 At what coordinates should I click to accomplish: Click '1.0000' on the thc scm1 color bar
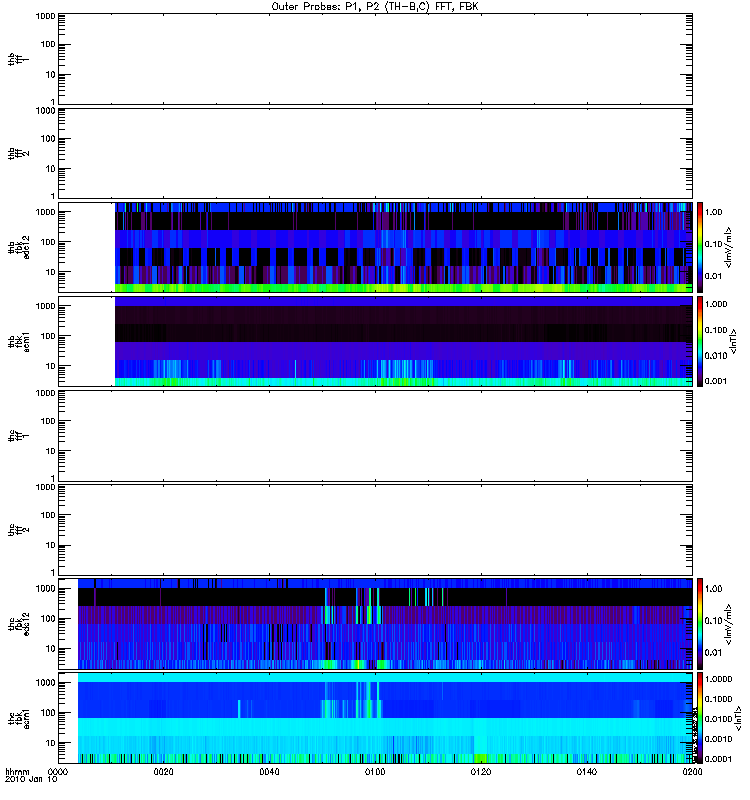click(718, 679)
